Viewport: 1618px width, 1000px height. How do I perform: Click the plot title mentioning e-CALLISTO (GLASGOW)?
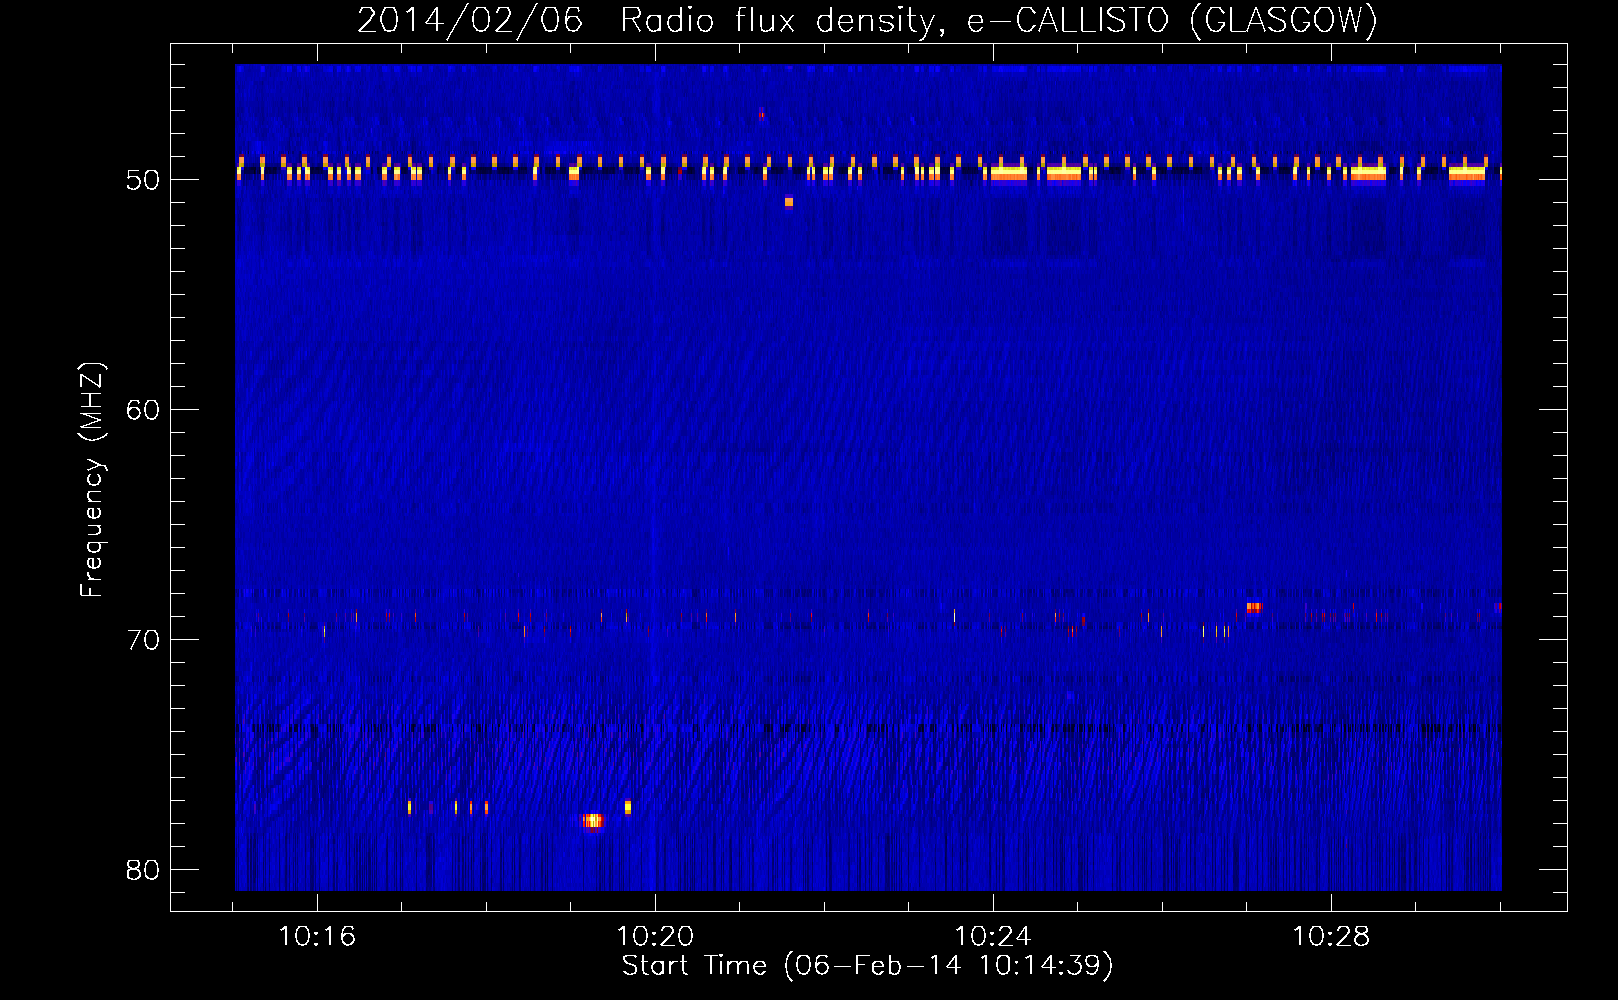(x=867, y=20)
